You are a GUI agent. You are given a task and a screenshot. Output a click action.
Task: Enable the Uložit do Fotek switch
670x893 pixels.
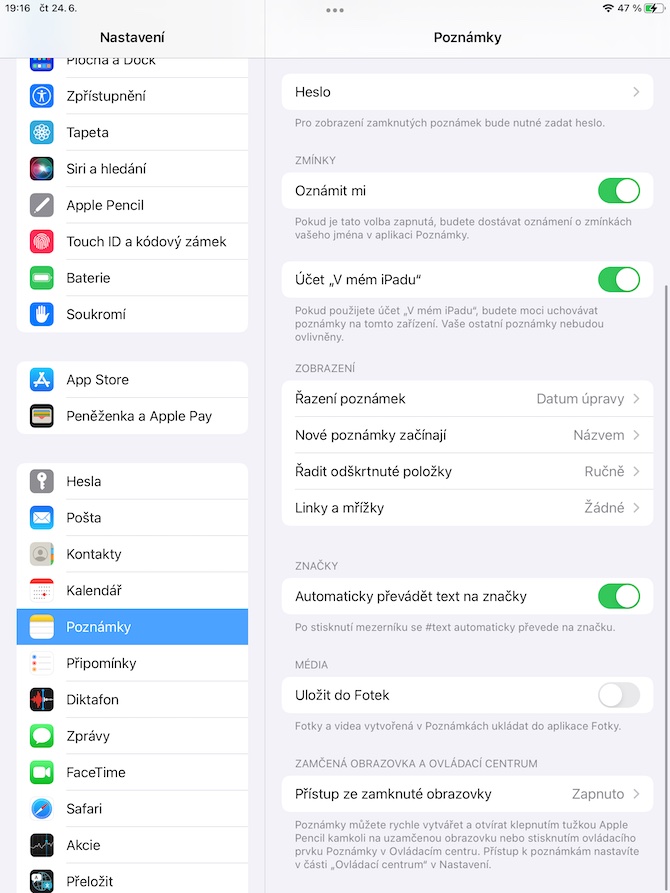tap(619, 695)
